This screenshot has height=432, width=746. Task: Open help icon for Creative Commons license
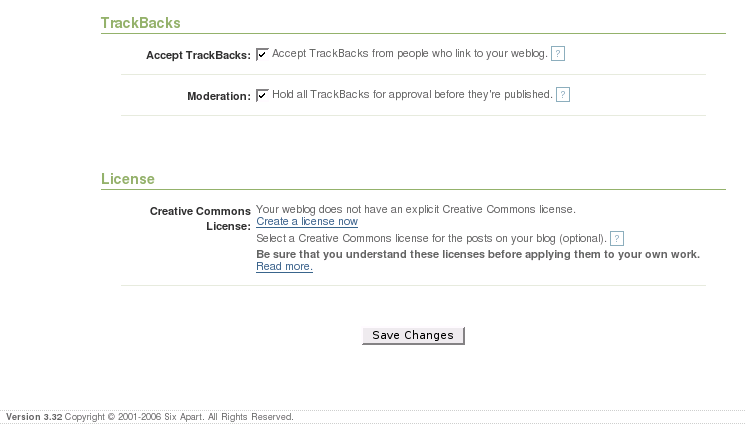point(617,238)
